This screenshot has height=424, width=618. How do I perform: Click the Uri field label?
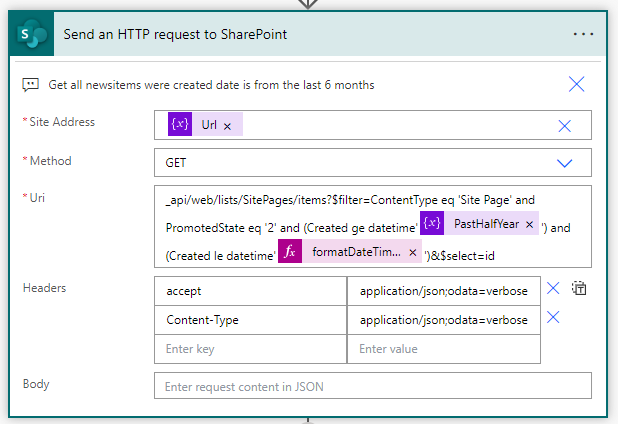coord(37,198)
